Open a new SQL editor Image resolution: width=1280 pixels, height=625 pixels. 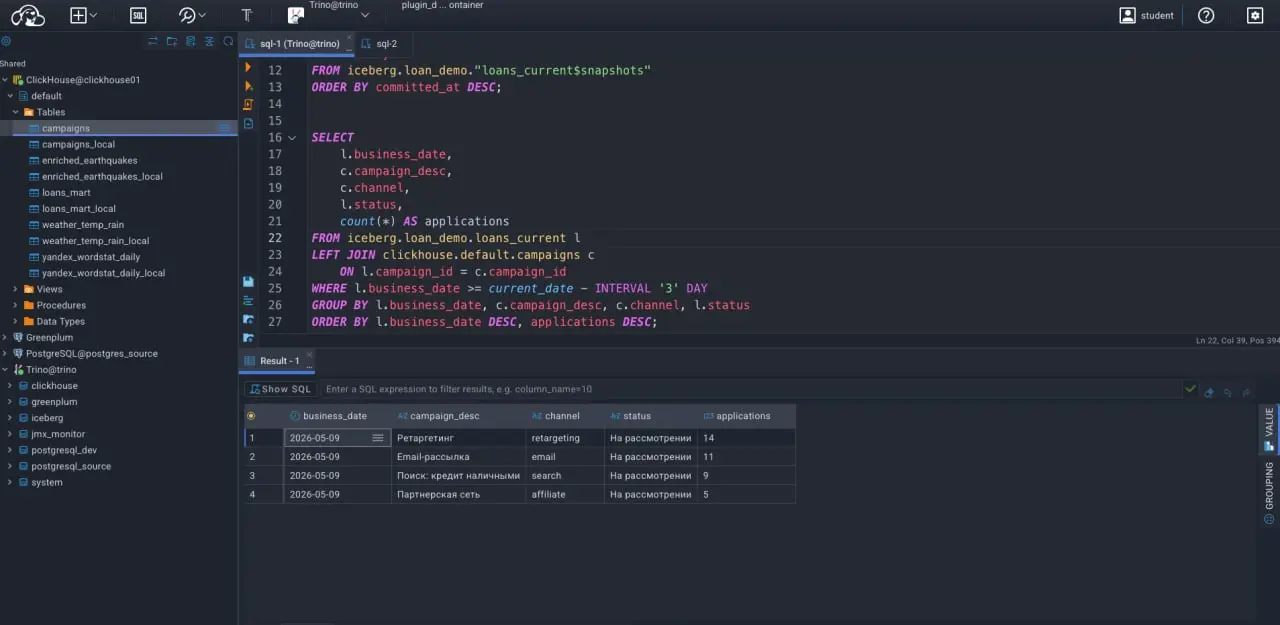tap(138, 15)
